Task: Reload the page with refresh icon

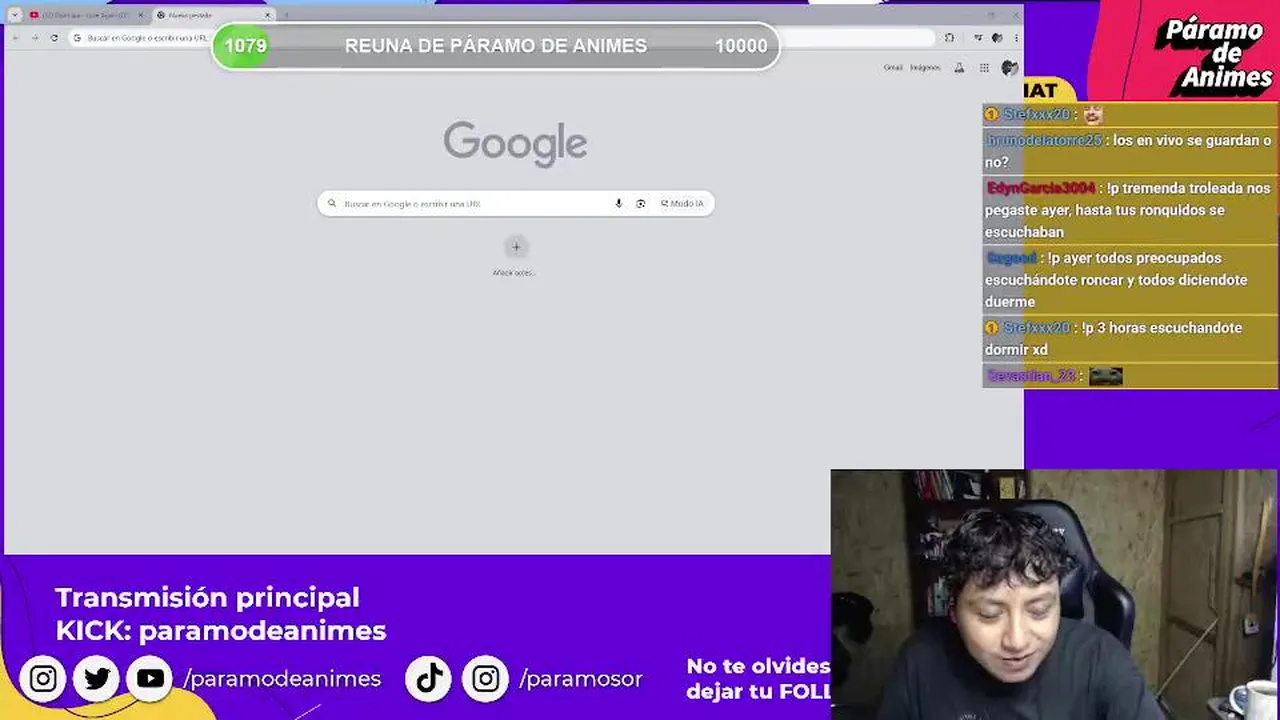Action: [x=54, y=38]
